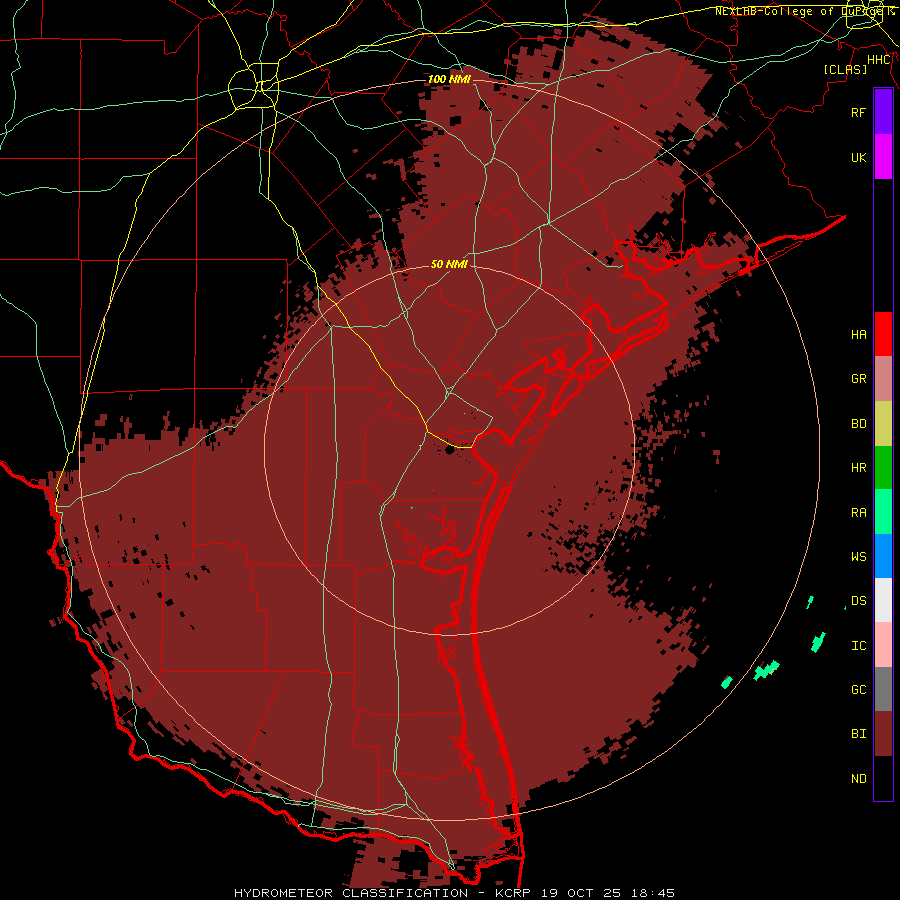Select the GR pink legend swatch
This screenshot has width=900, height=900.
(883, 379)
